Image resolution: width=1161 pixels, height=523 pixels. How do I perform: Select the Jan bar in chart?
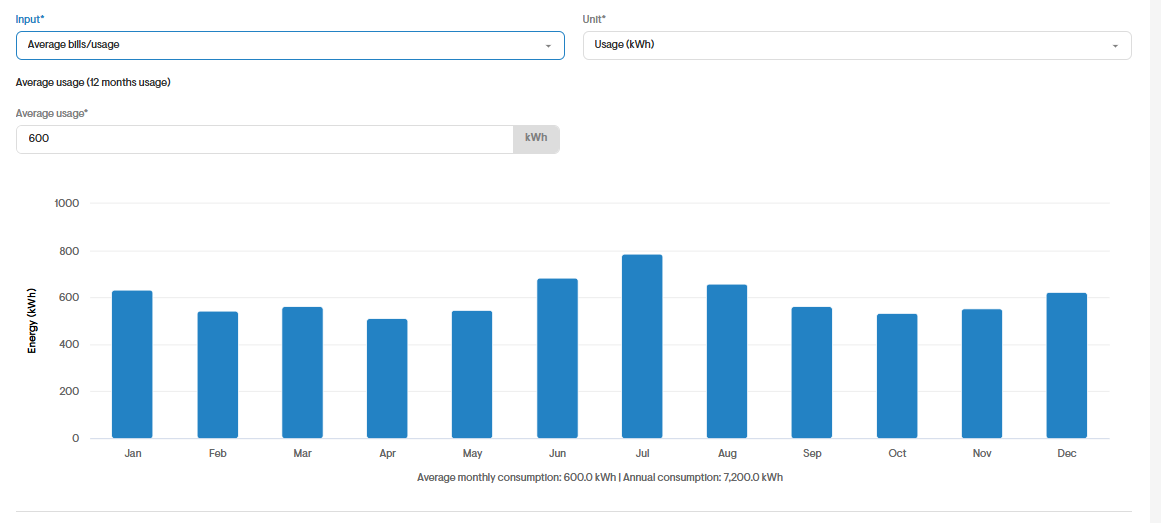pyautogui.click(x=133, y=364)
